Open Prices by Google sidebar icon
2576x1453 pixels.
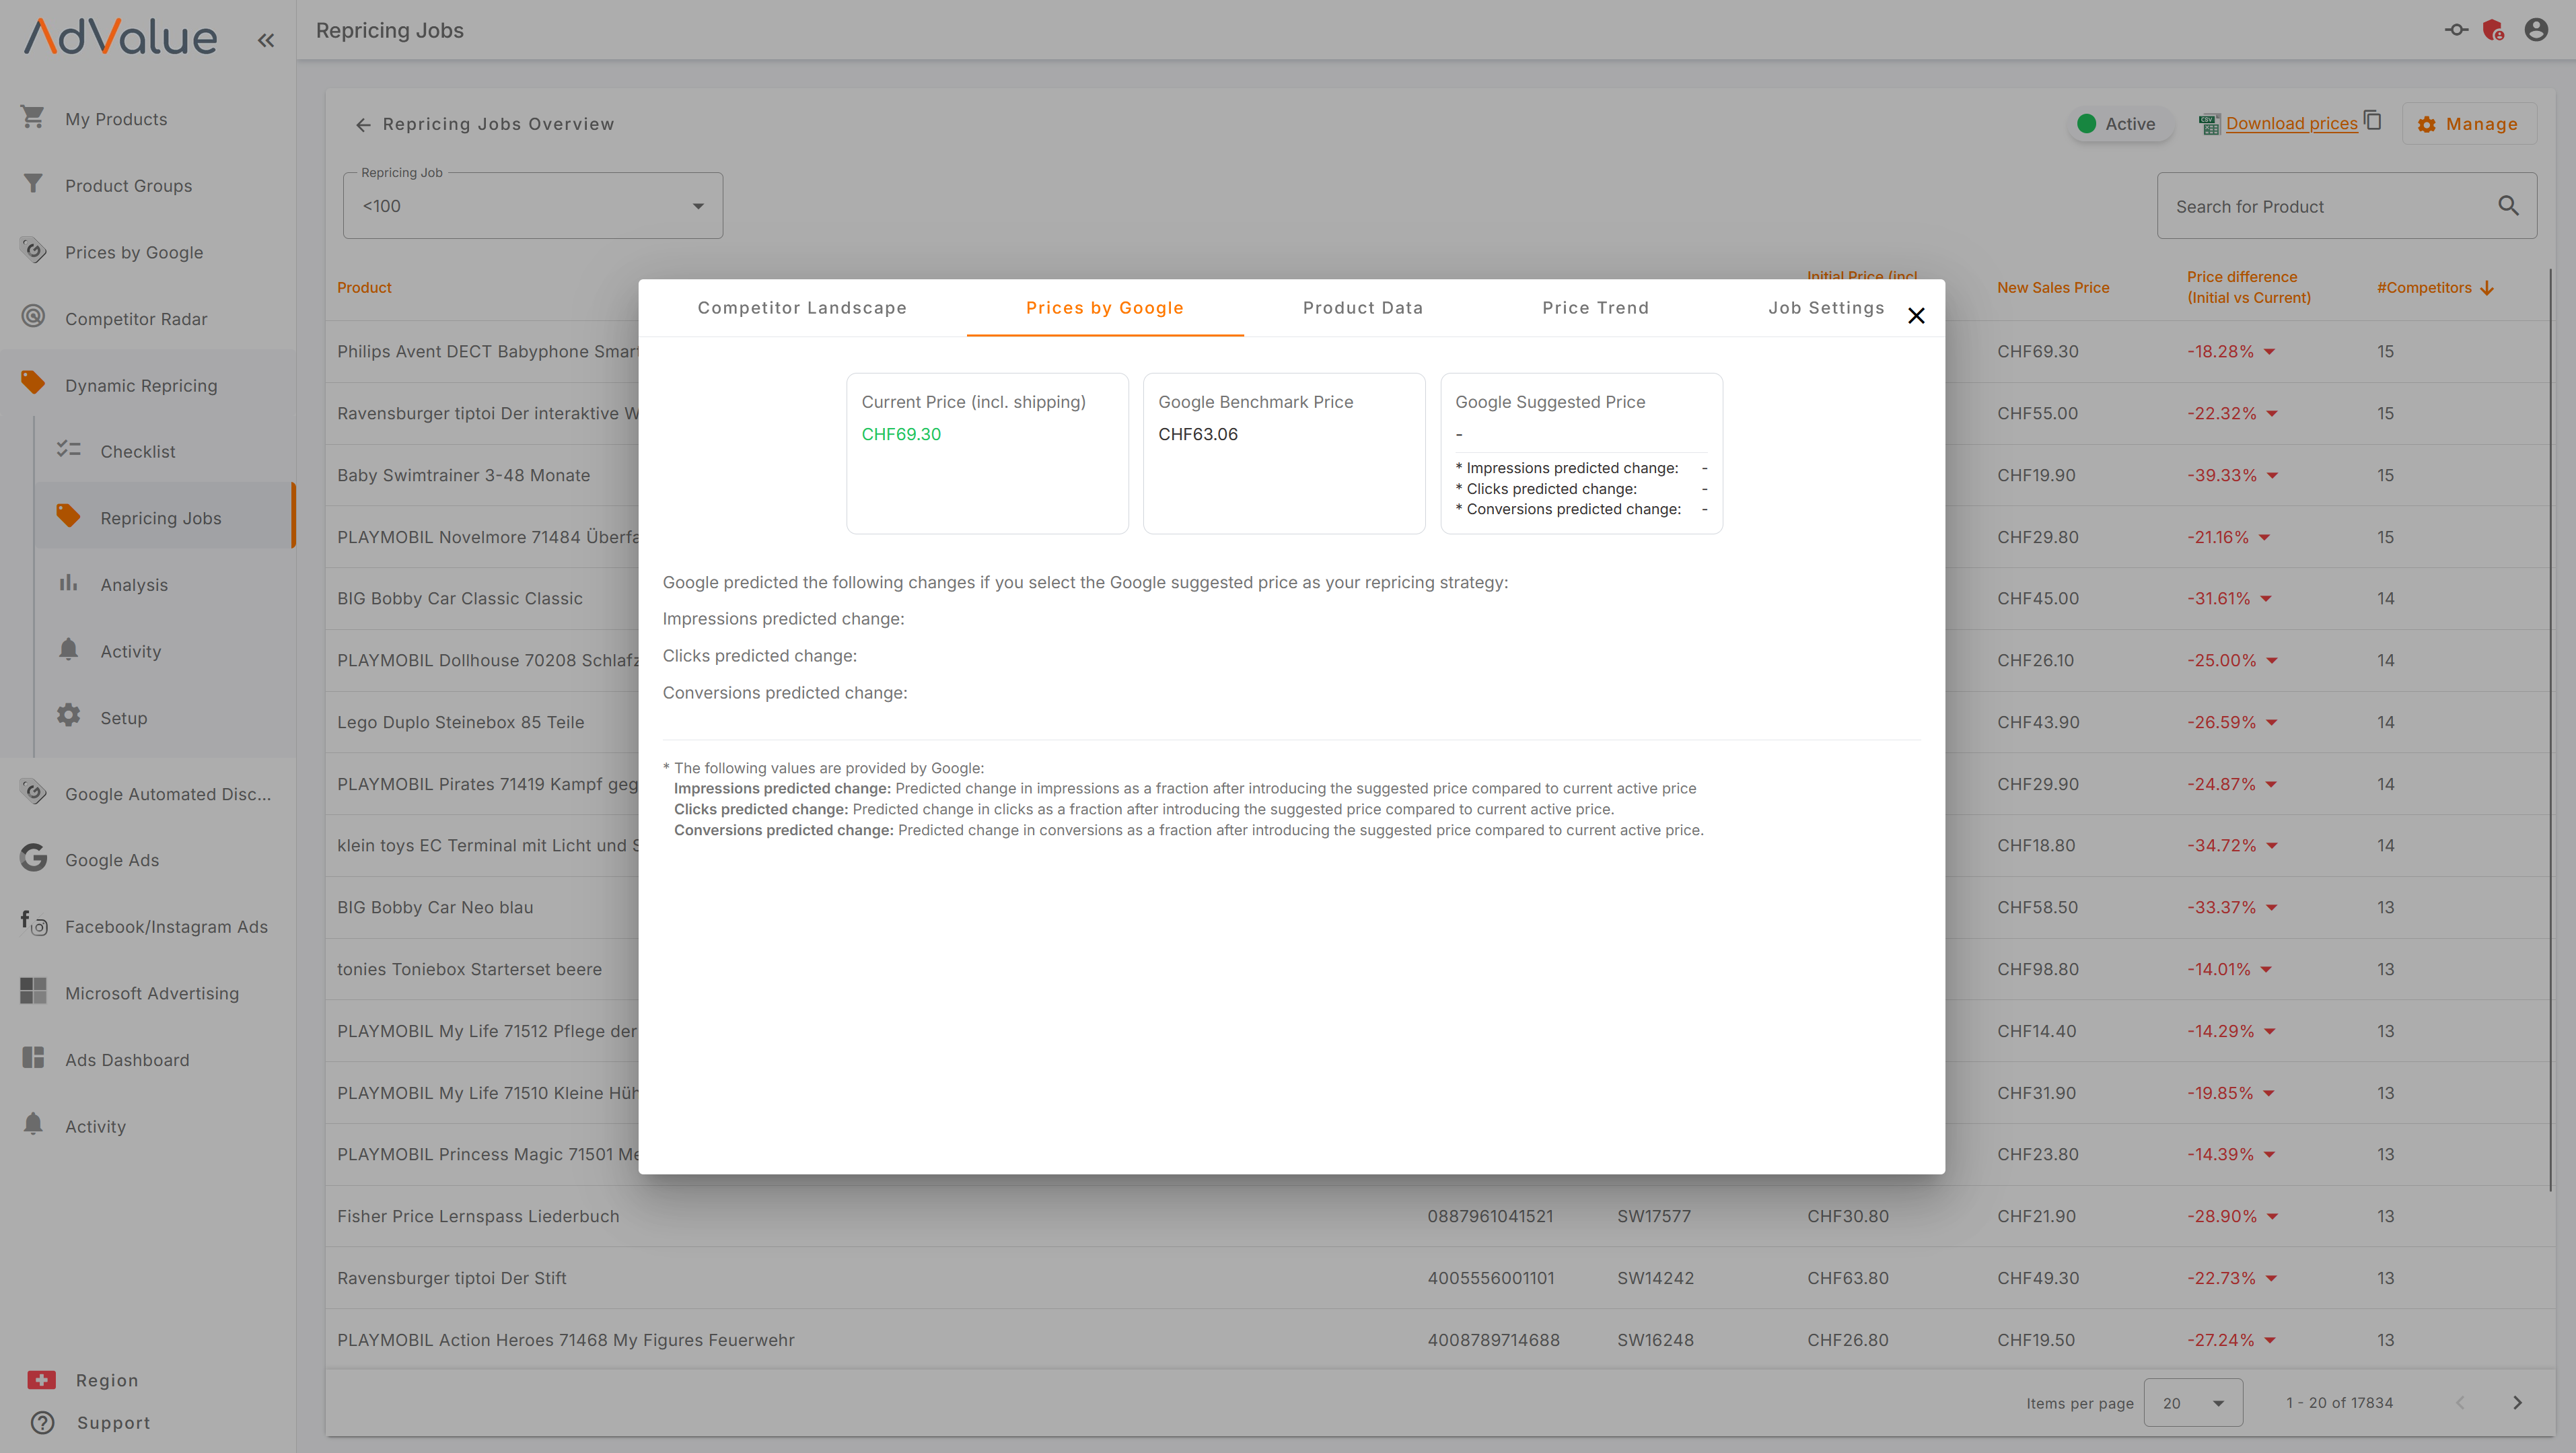[x=33, y=251]
